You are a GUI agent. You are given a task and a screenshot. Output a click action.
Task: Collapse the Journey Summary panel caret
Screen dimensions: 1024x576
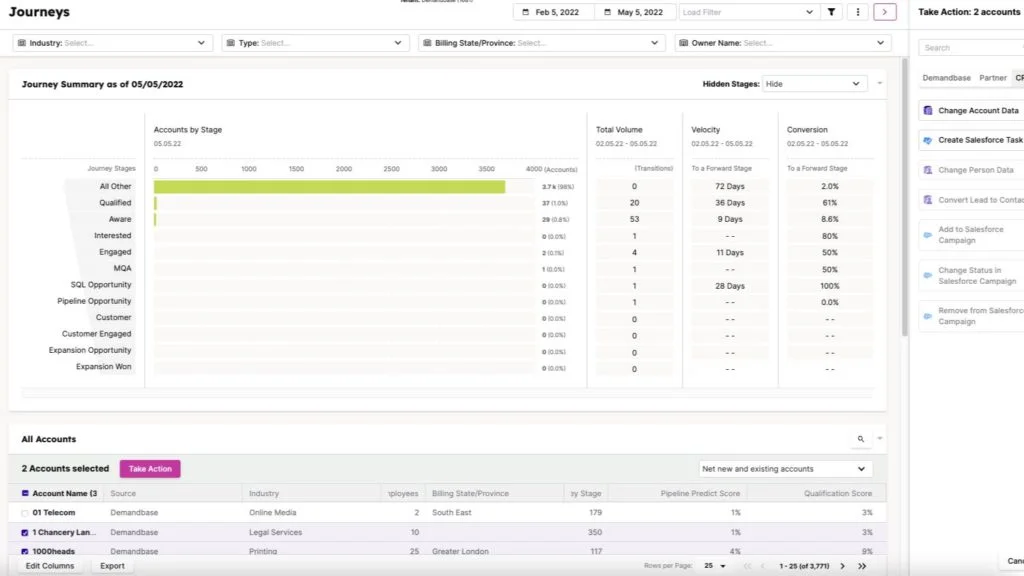[x=880, y=84]
